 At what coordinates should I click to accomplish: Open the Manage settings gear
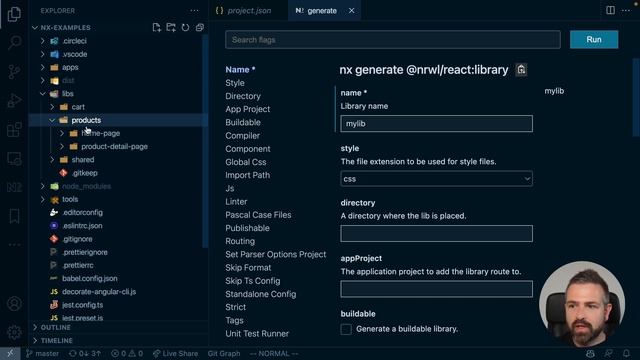point(14,332)
